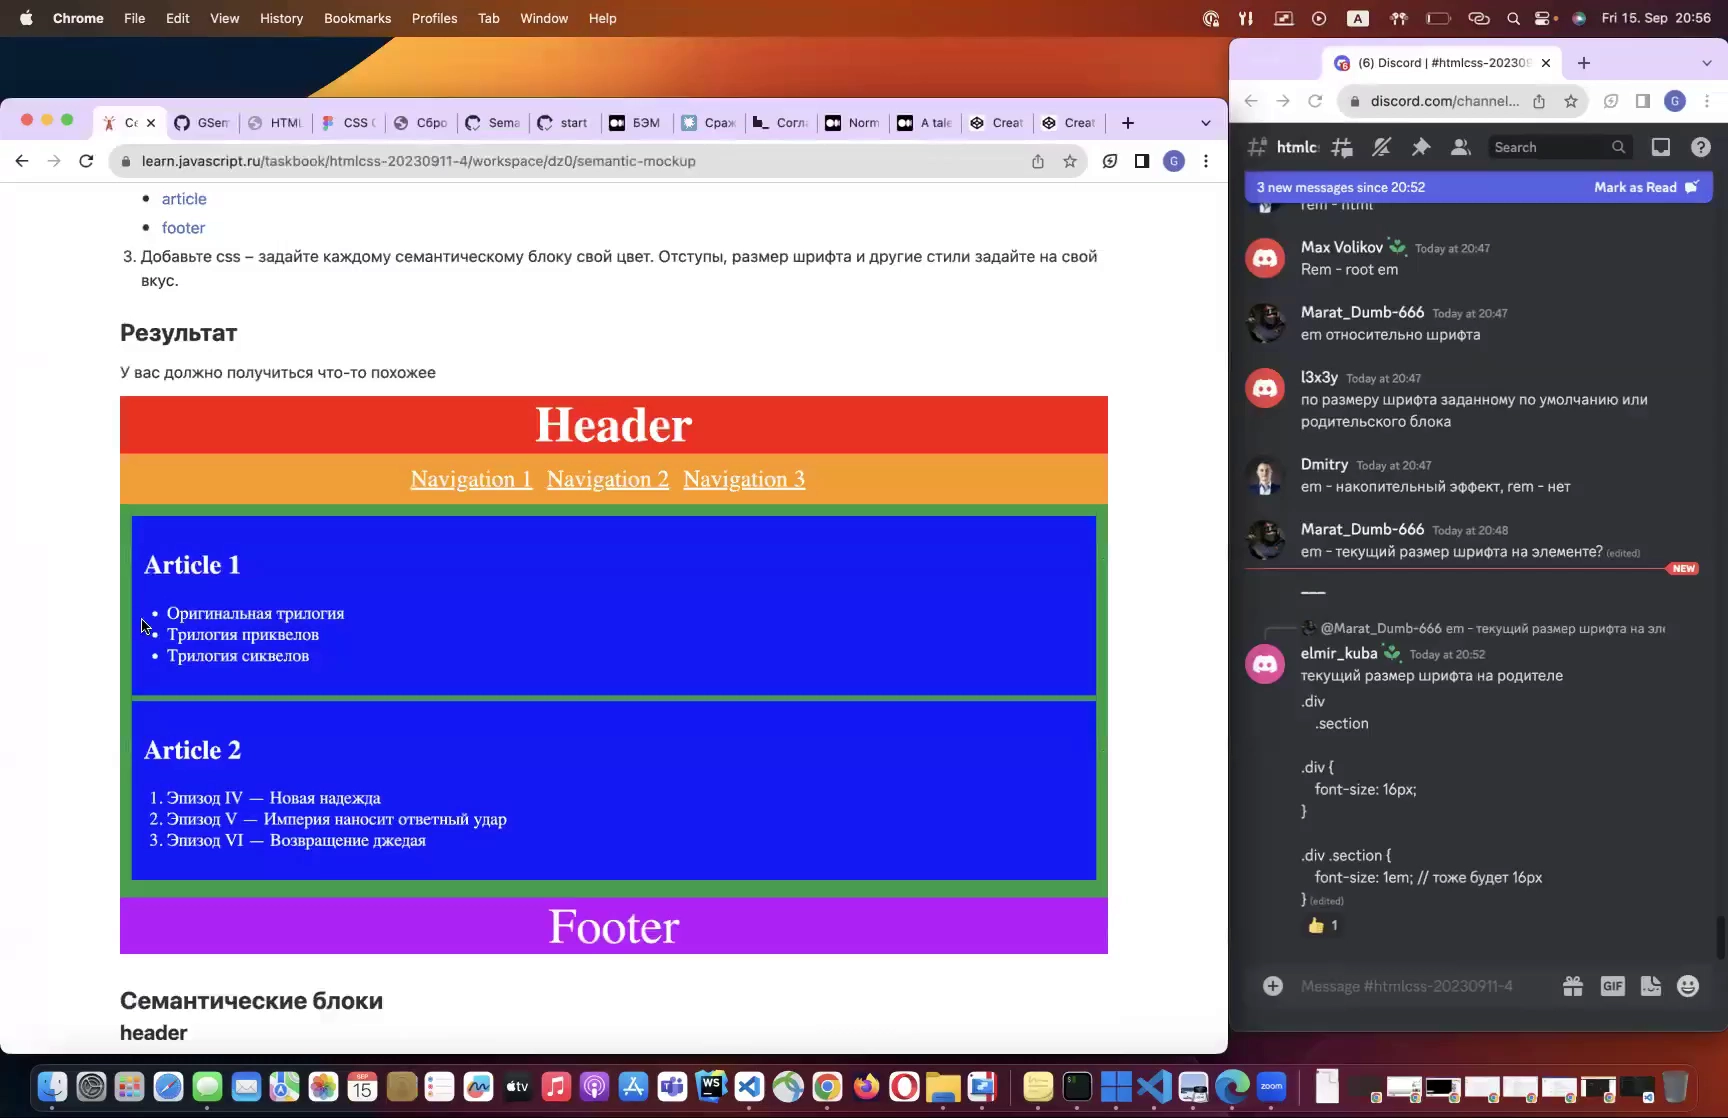Viewport: 1728px width, 1118px height.
Task: Click the username Max Volikov
Action: (1342, 247)
